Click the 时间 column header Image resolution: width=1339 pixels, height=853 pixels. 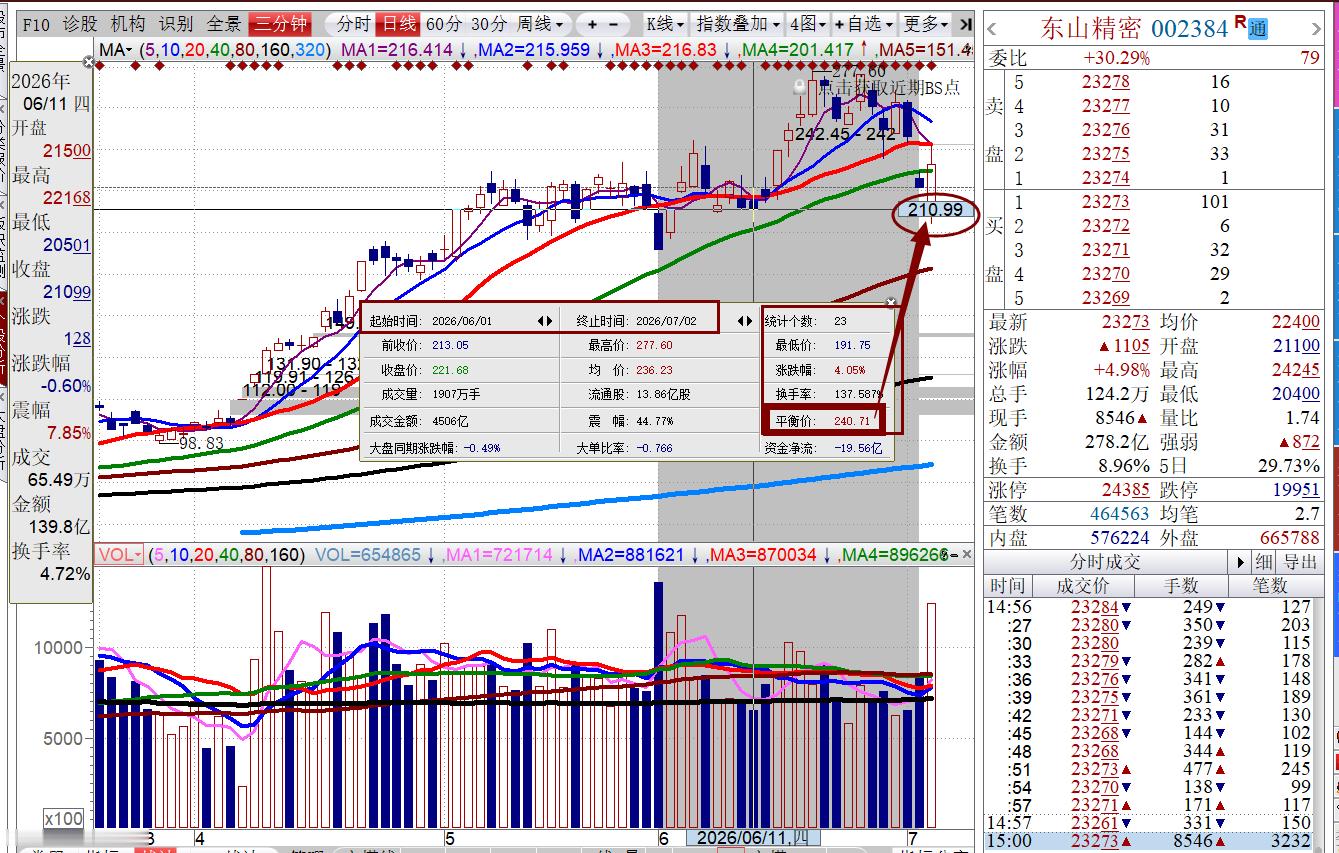pos(1007,586)
